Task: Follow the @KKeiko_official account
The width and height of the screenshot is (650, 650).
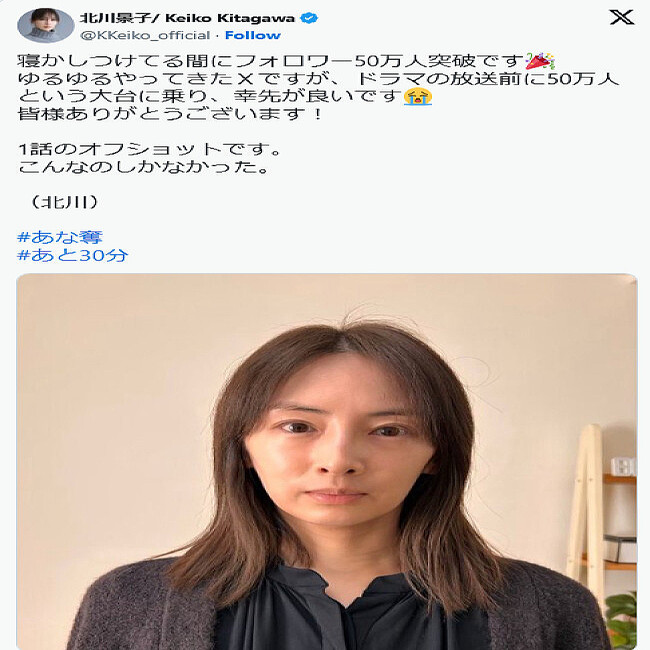Action: [253, 36]
